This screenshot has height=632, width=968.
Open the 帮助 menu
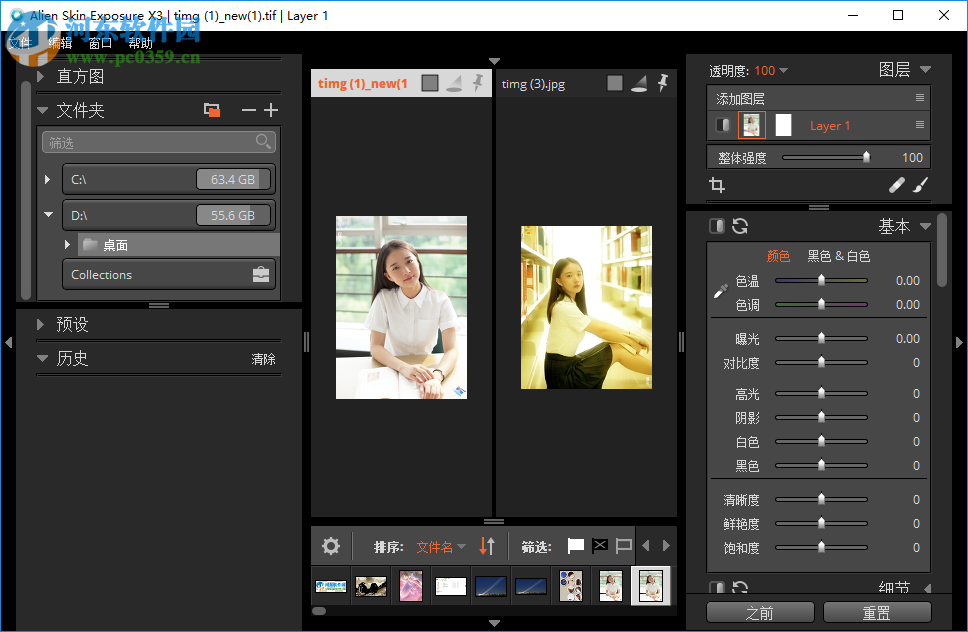point(140,43)
